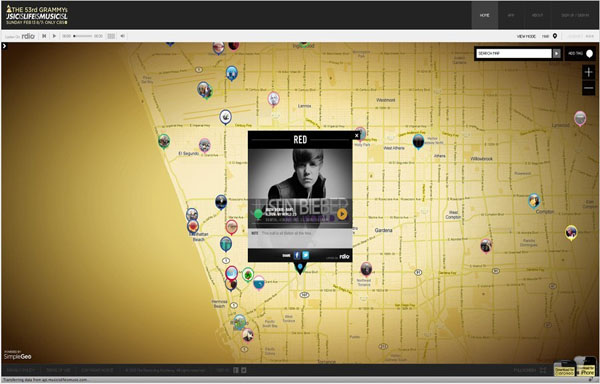The image size is (600, 384).
Task: Submit map search with arrow button
Action: pyautogui.click(x=557, y=54)
